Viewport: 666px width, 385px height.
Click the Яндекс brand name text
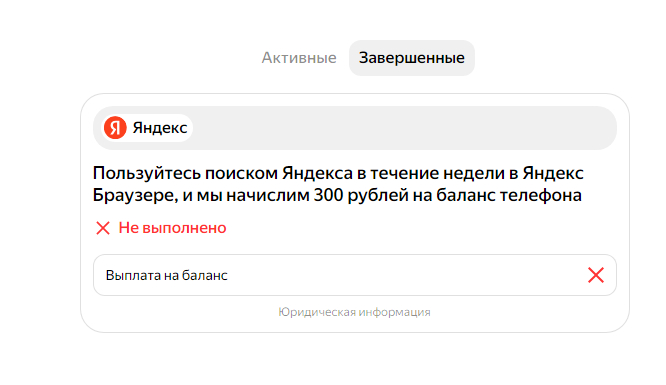click(160, 128)
